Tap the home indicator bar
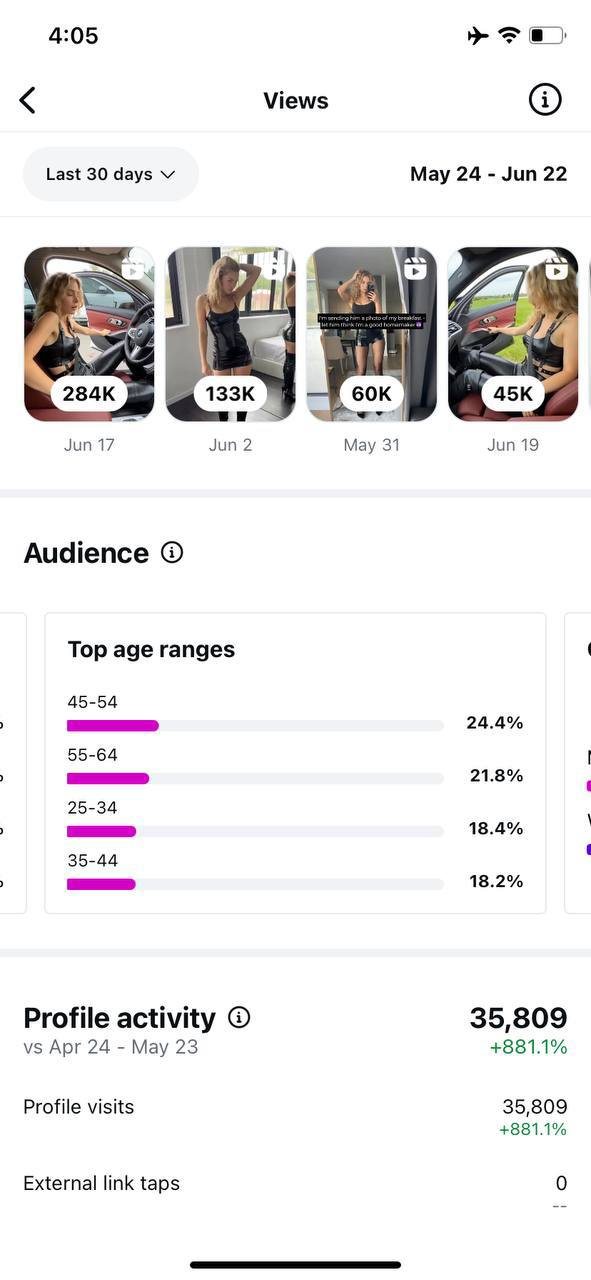Screen dimensions: 591x1280 295,1265
